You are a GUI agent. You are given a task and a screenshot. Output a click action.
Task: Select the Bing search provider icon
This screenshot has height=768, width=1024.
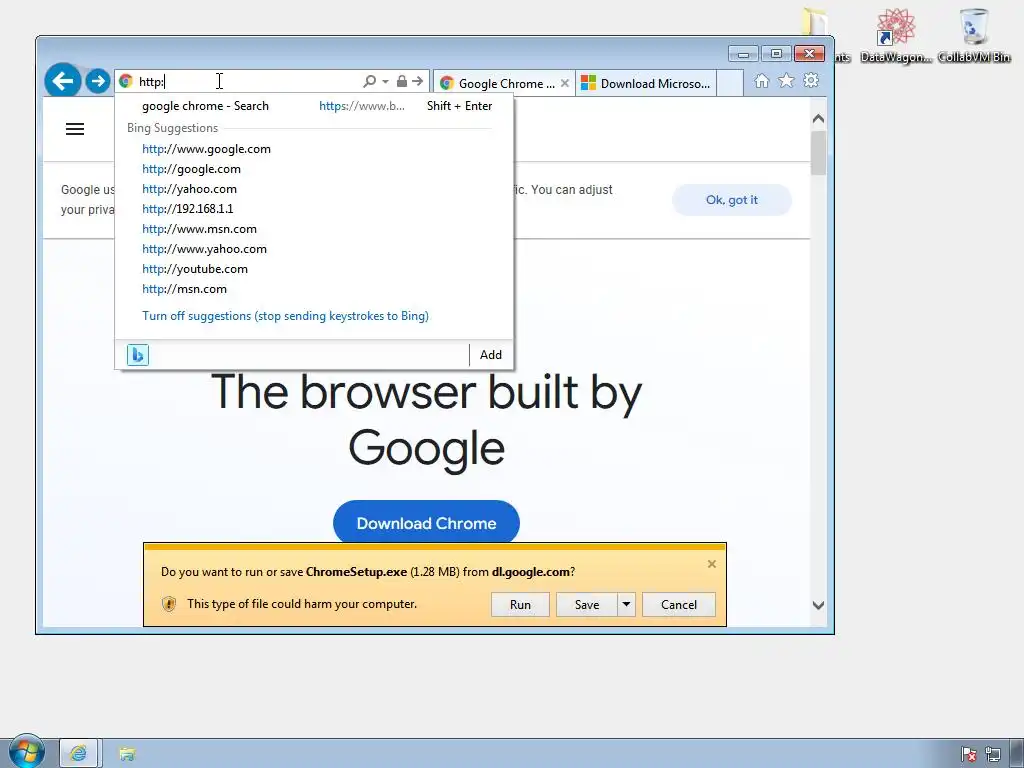click(138, 355)
